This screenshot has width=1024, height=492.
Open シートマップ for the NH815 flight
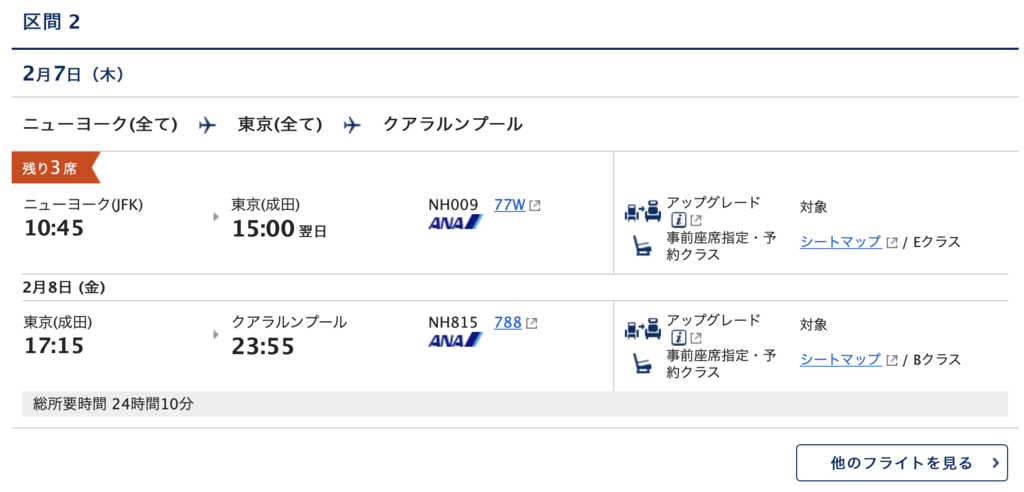point(840,359)
